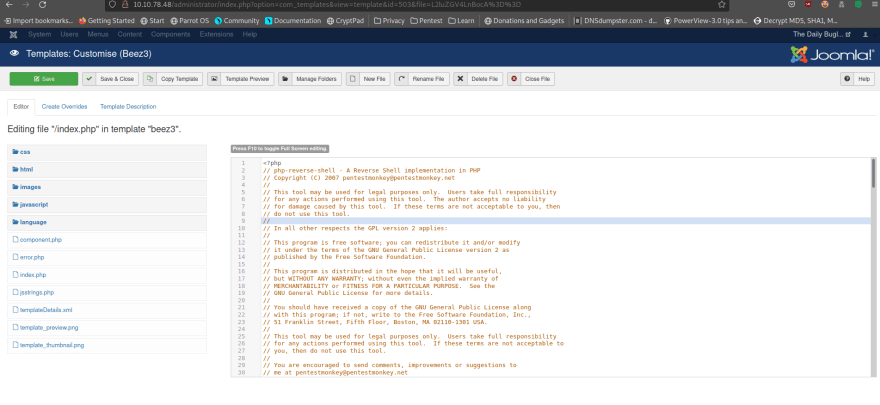
Task: Switch to Template Description tab
Action: point(128,107)
